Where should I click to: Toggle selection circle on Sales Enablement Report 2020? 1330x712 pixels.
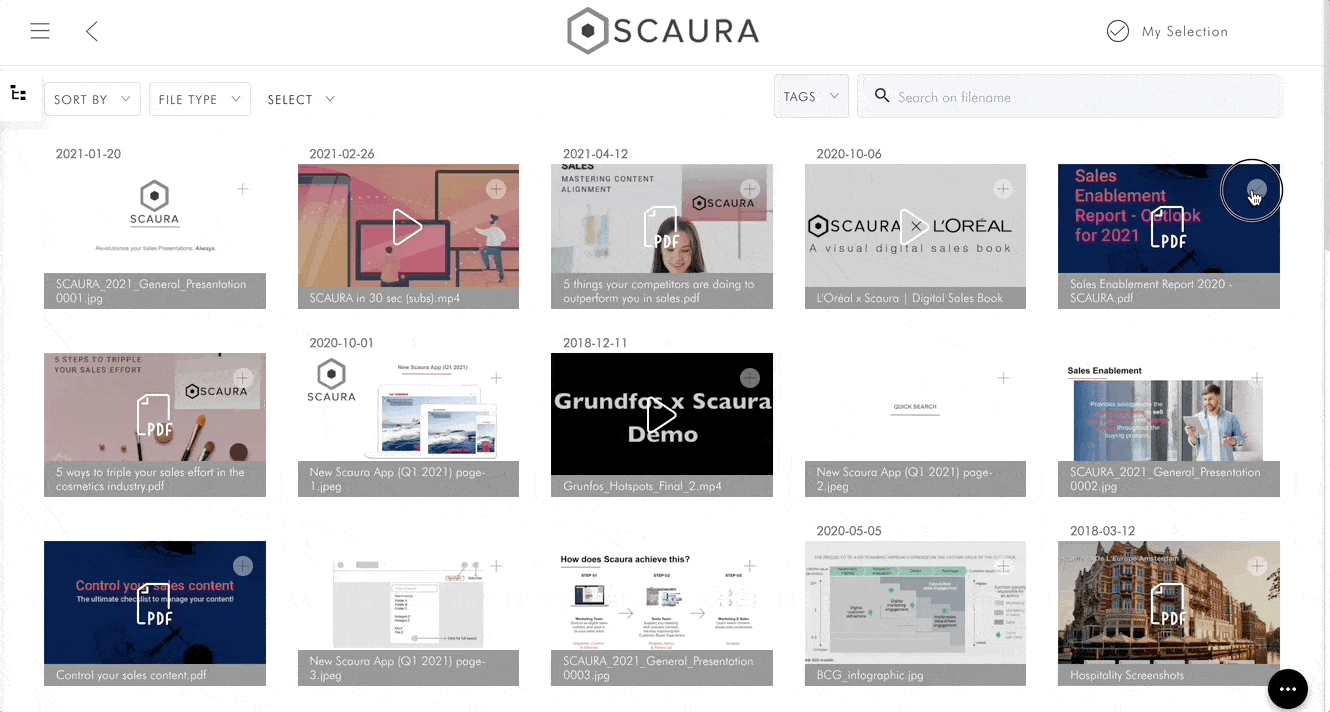coord(1257,189)
